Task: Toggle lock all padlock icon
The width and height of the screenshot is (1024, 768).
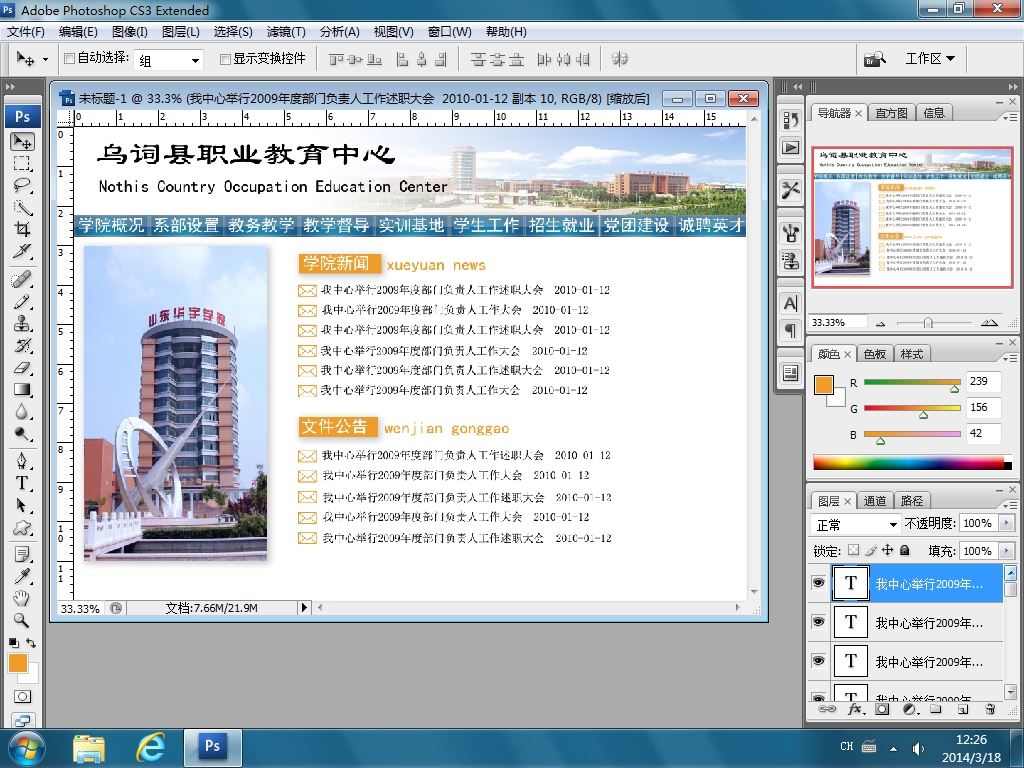Action: (x=904, y=551)
